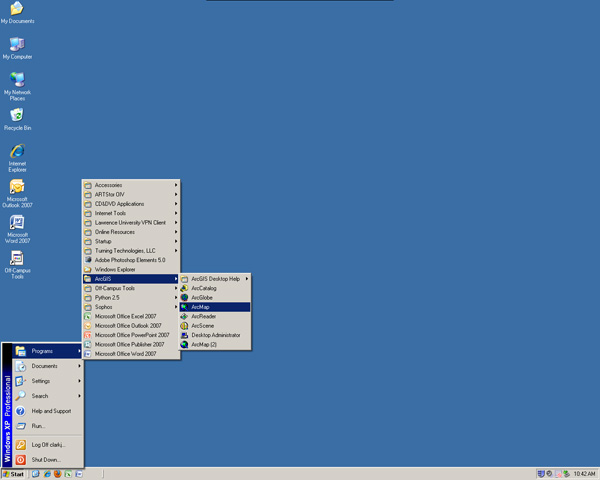Open Turning Technologies, LLC folder
This screenshot has height=480, width=600.
pos(131,251)
